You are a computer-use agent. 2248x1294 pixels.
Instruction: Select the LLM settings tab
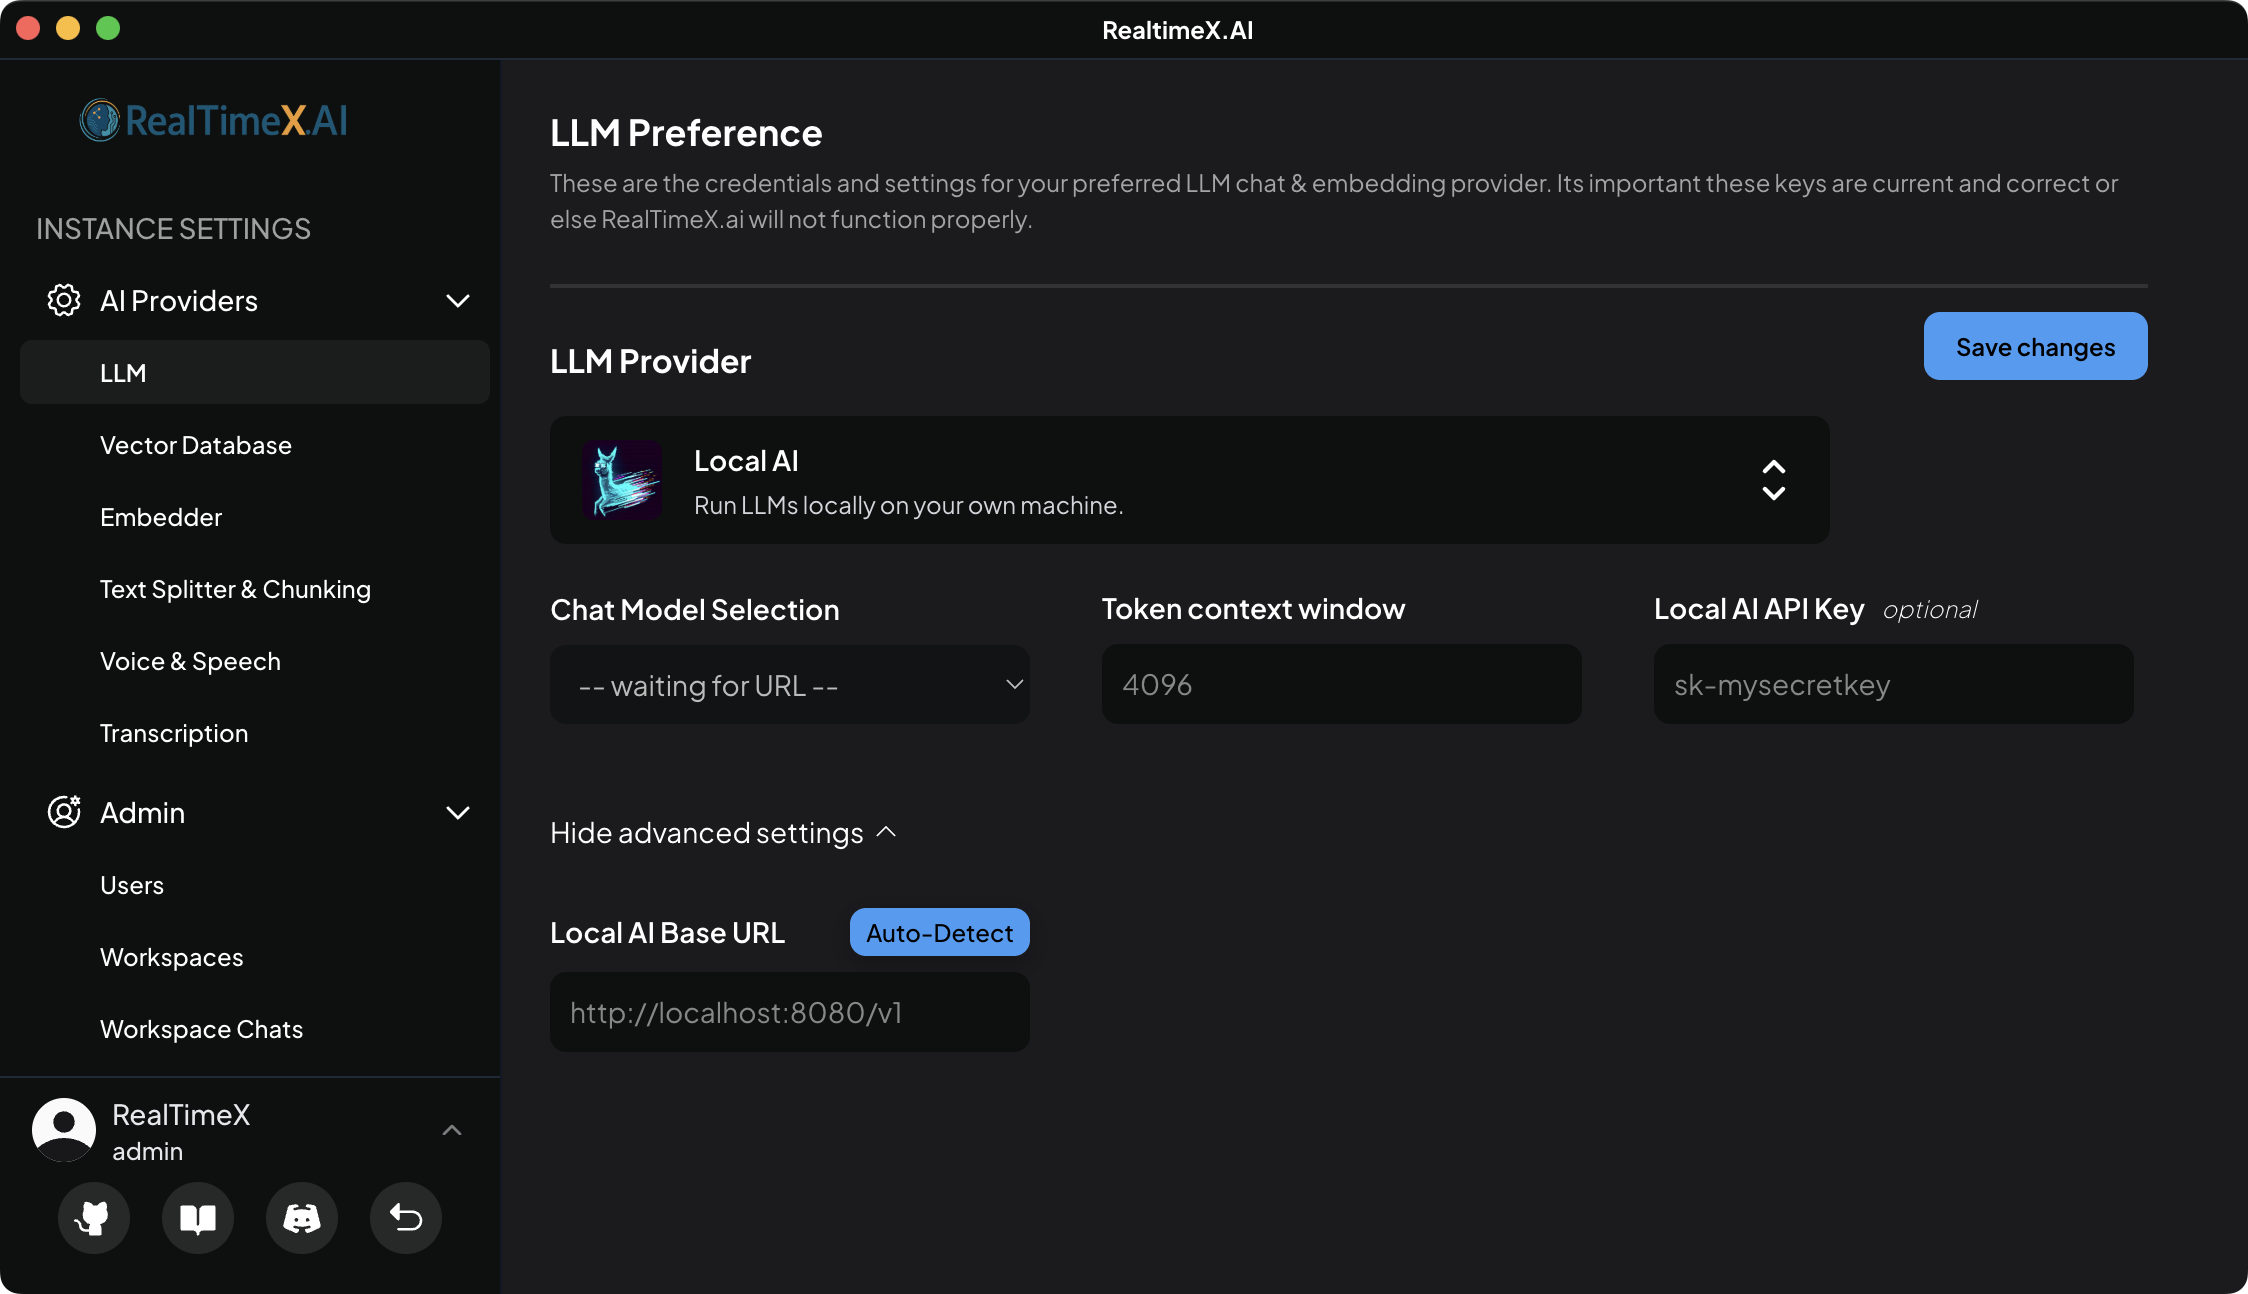point(123,372)
